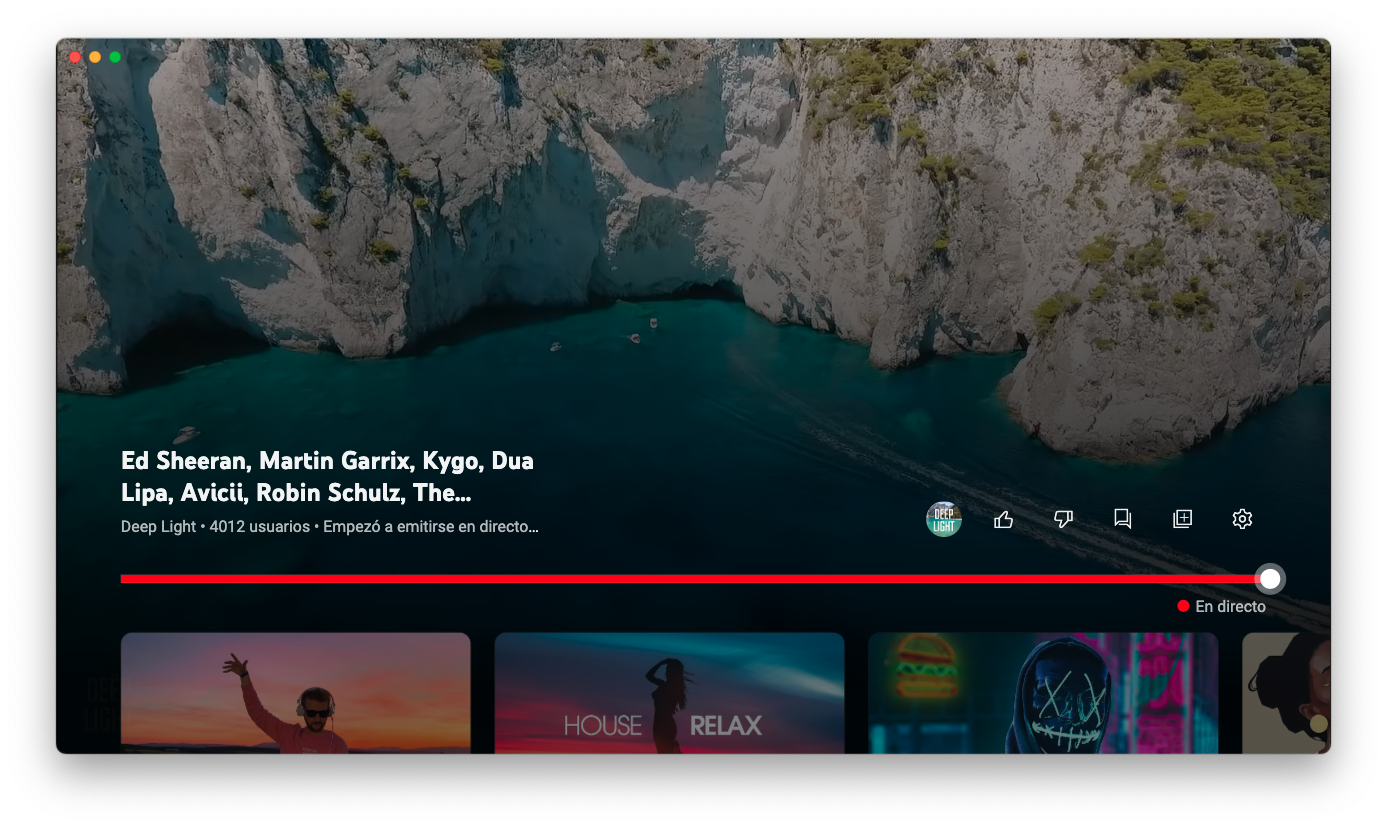Click the Deep Light channel info subtitle
1387x828 pixels.
(x=329, y=527)
